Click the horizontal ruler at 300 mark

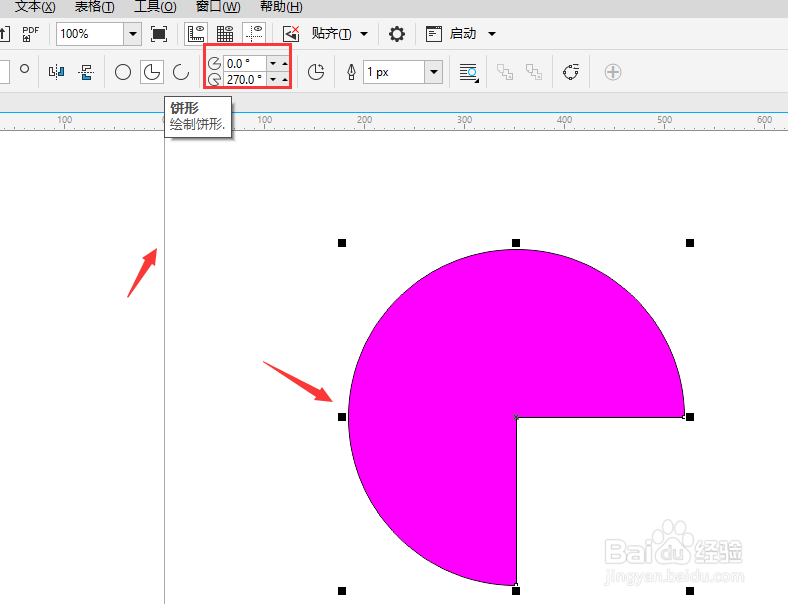pos(464,120)
